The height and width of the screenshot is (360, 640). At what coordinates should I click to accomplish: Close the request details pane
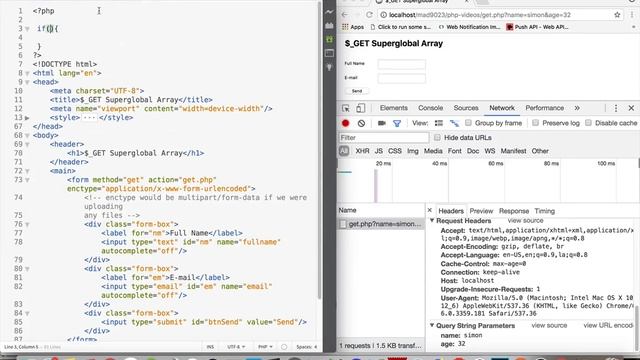tap(429, 210)
